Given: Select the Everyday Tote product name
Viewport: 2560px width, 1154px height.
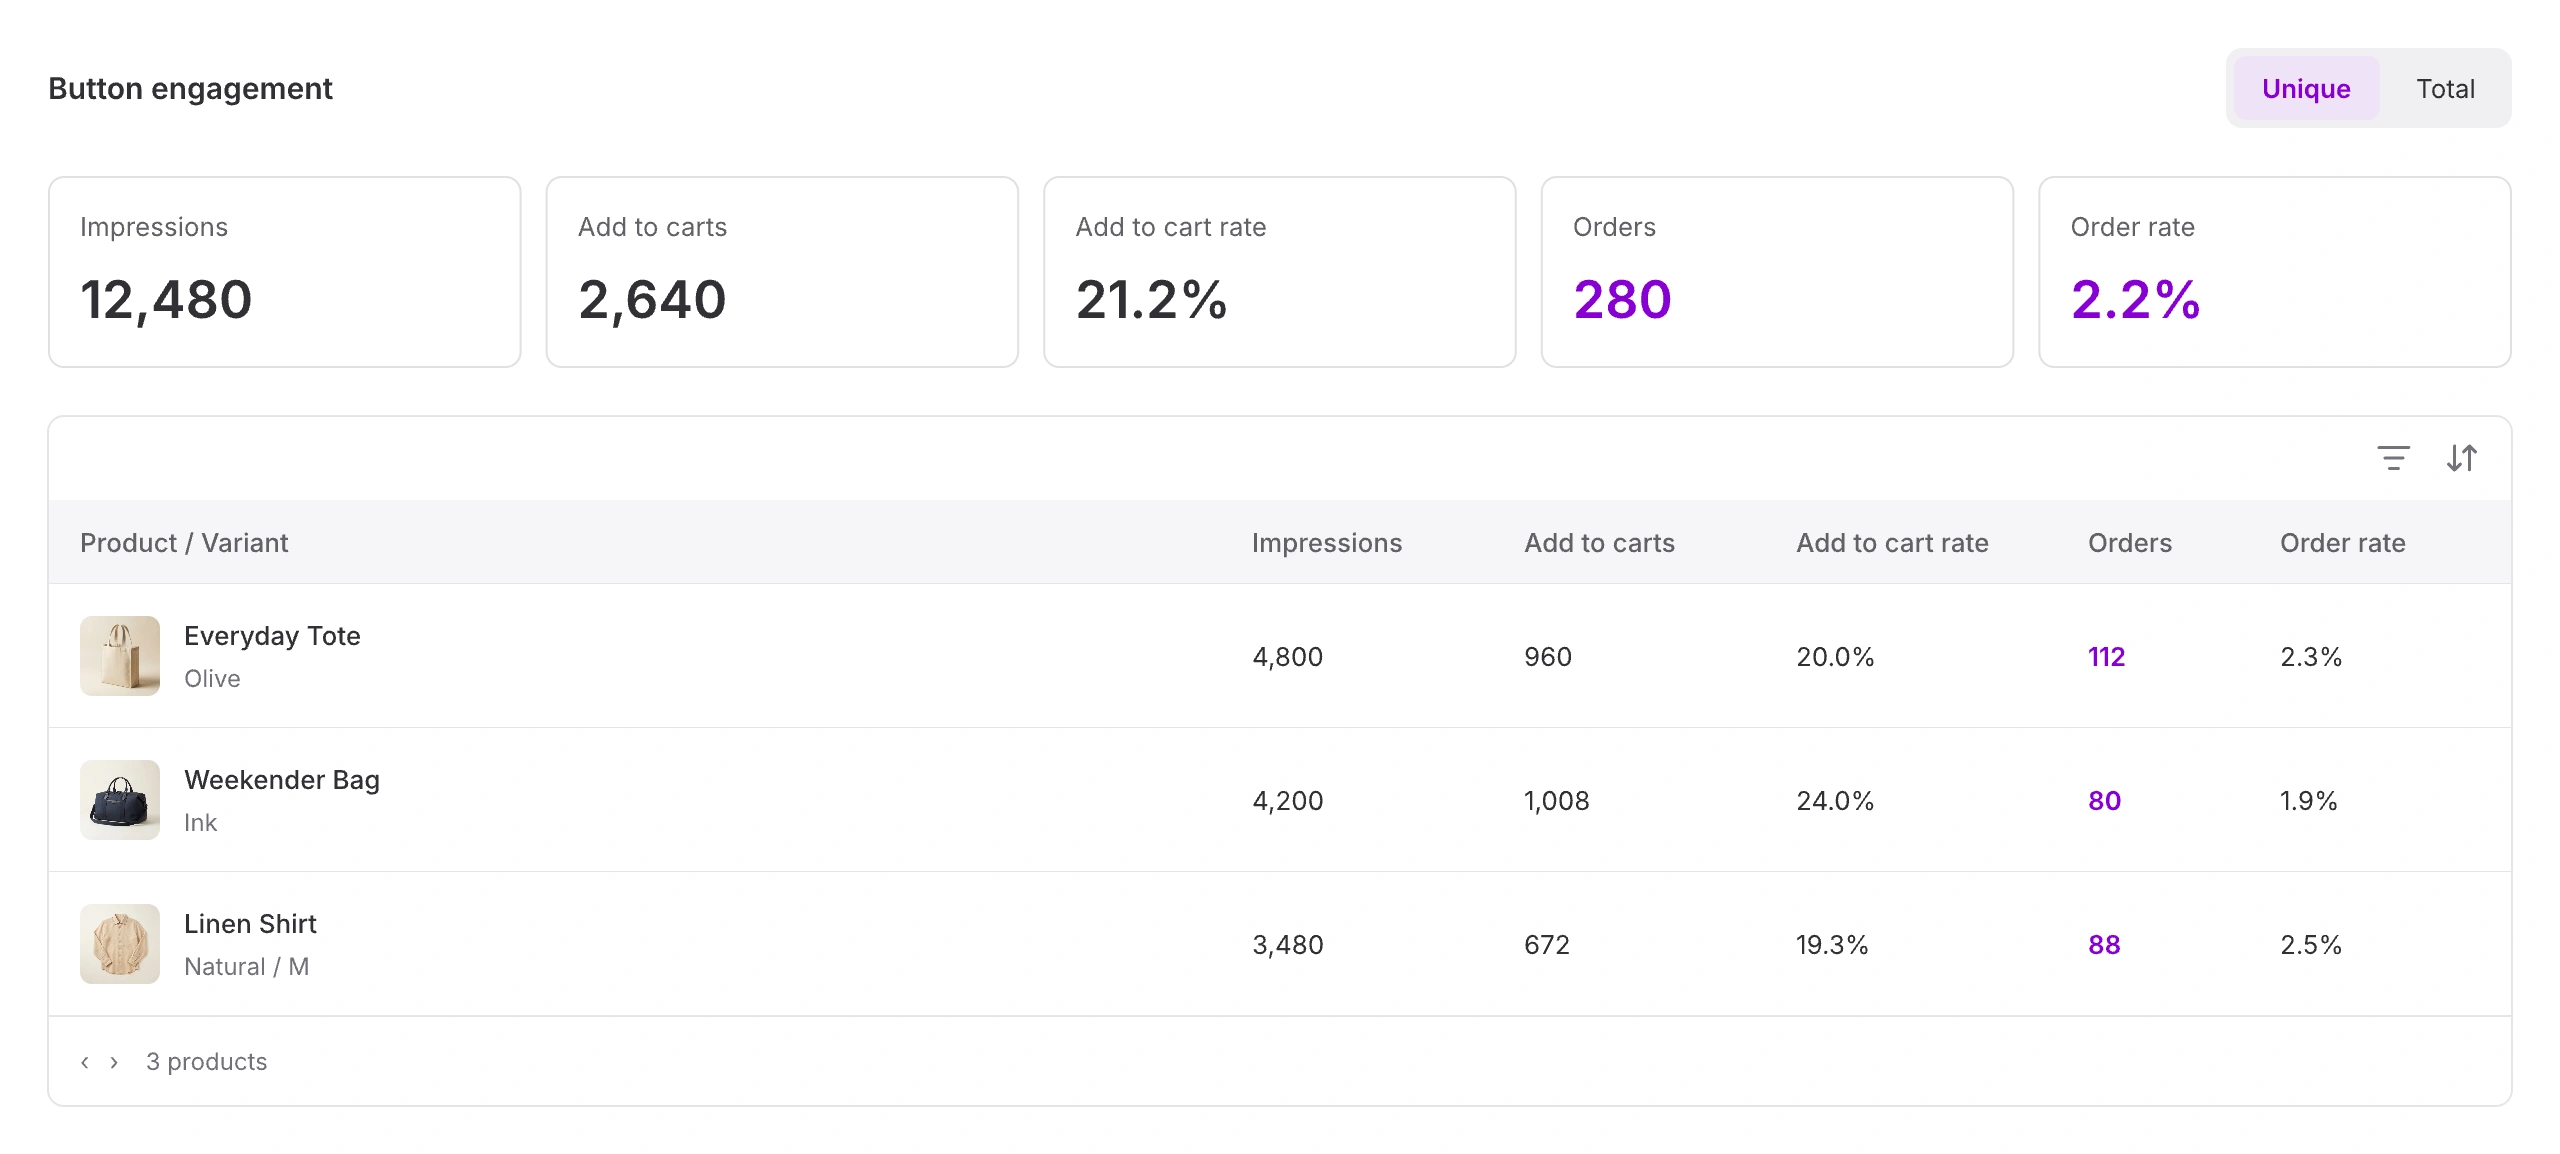Looking at the screenshot, I should 272,636.
